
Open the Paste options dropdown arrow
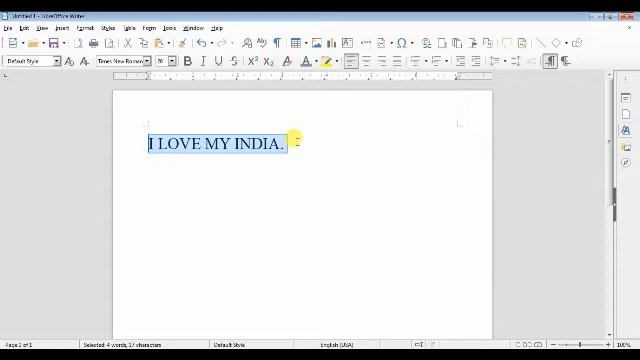pyautogui.click(x=169, y=43)
